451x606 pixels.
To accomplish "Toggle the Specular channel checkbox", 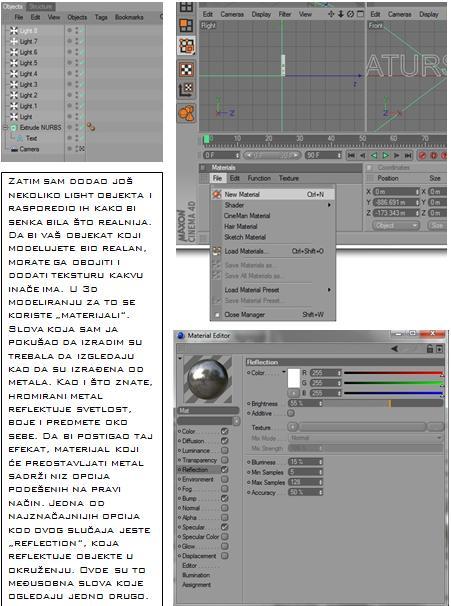I will (x=225, y=527).
